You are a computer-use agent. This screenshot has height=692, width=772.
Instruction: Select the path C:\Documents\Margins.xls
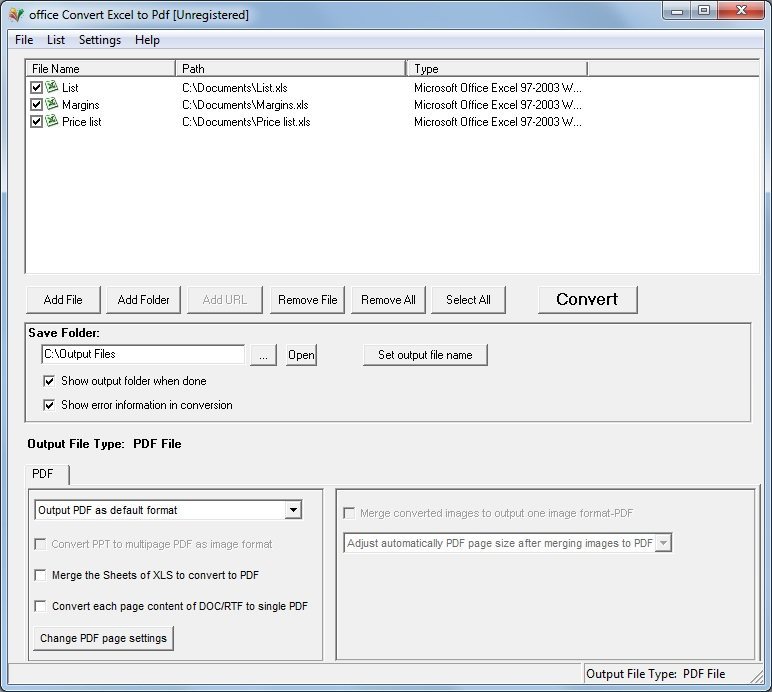tap(245, 105)
